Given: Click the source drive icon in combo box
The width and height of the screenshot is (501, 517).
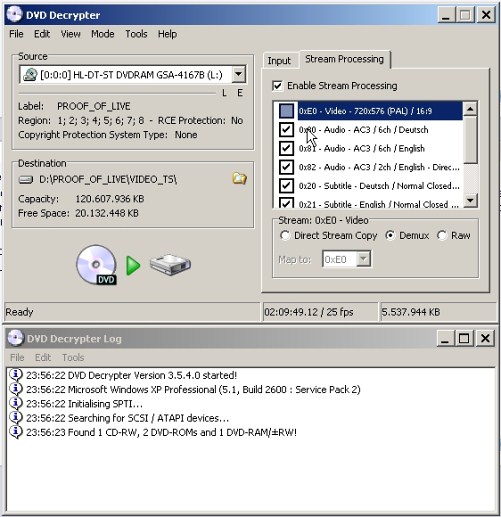Looking at the screenshot, I should [x=30, y=75].
